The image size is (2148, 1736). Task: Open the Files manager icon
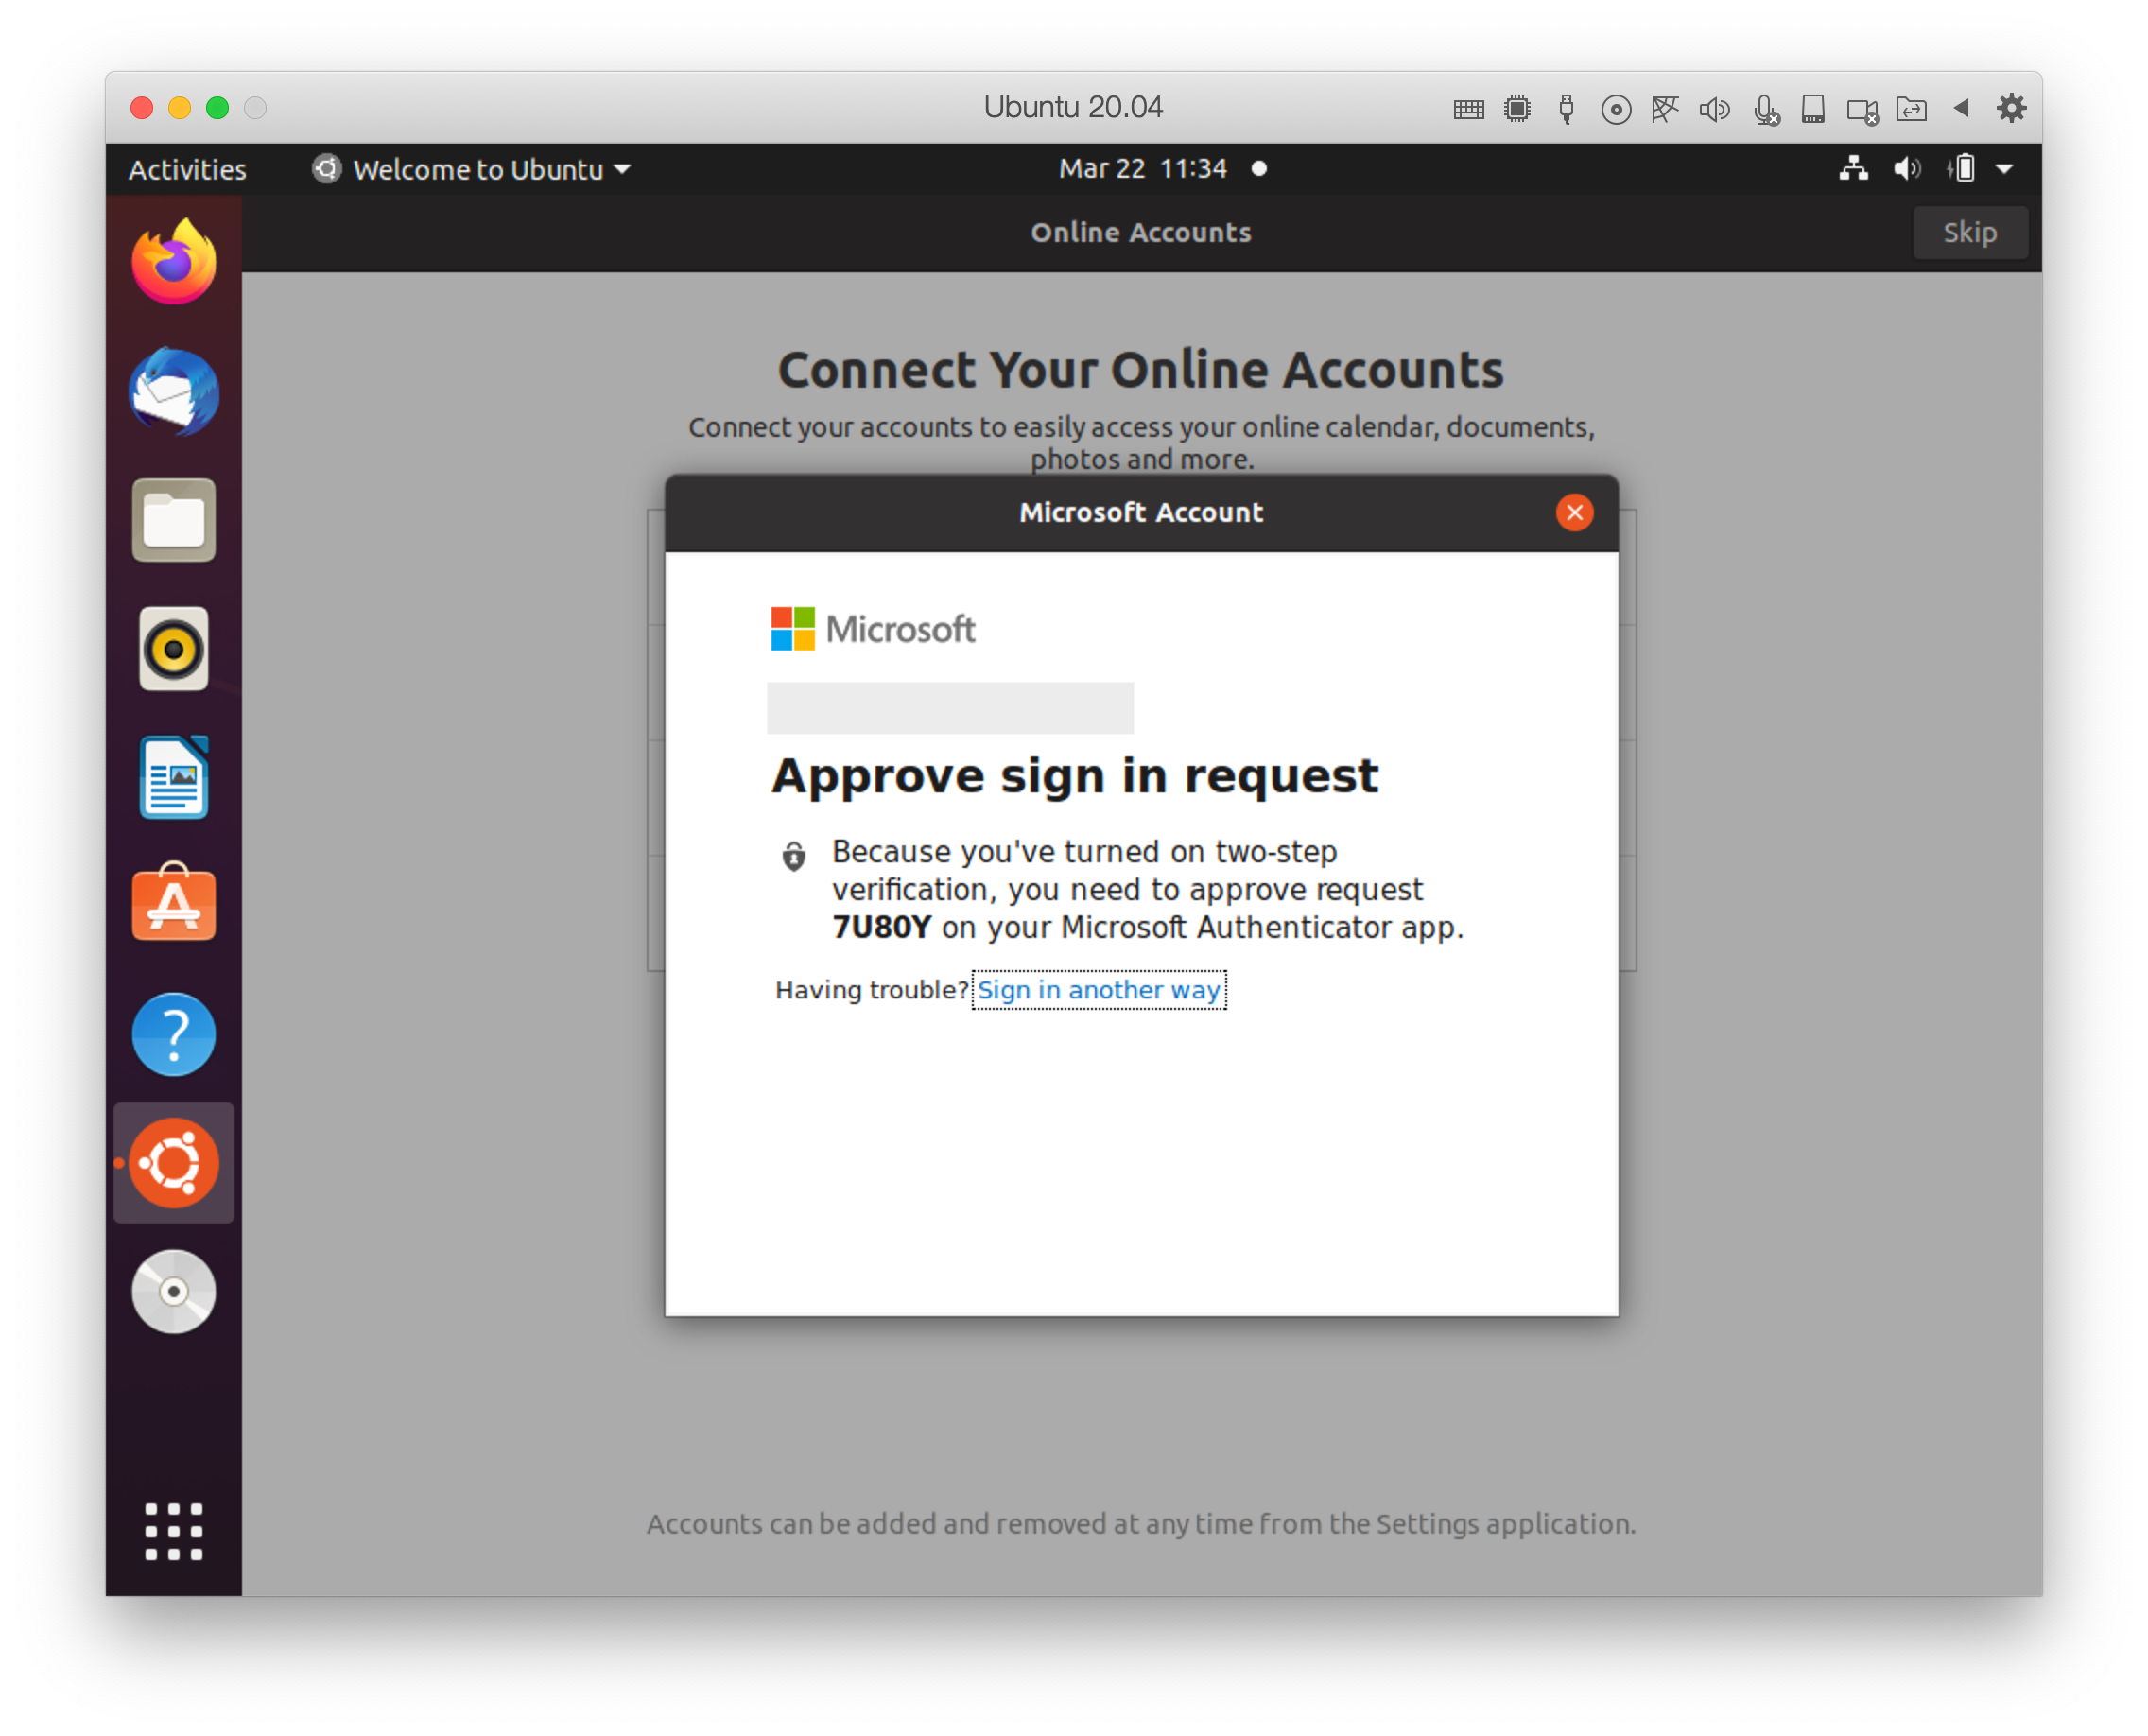point(174,520)
